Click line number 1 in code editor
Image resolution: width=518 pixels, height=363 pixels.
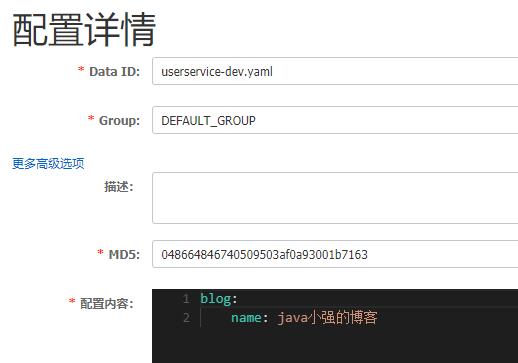(x=186, y=299)
